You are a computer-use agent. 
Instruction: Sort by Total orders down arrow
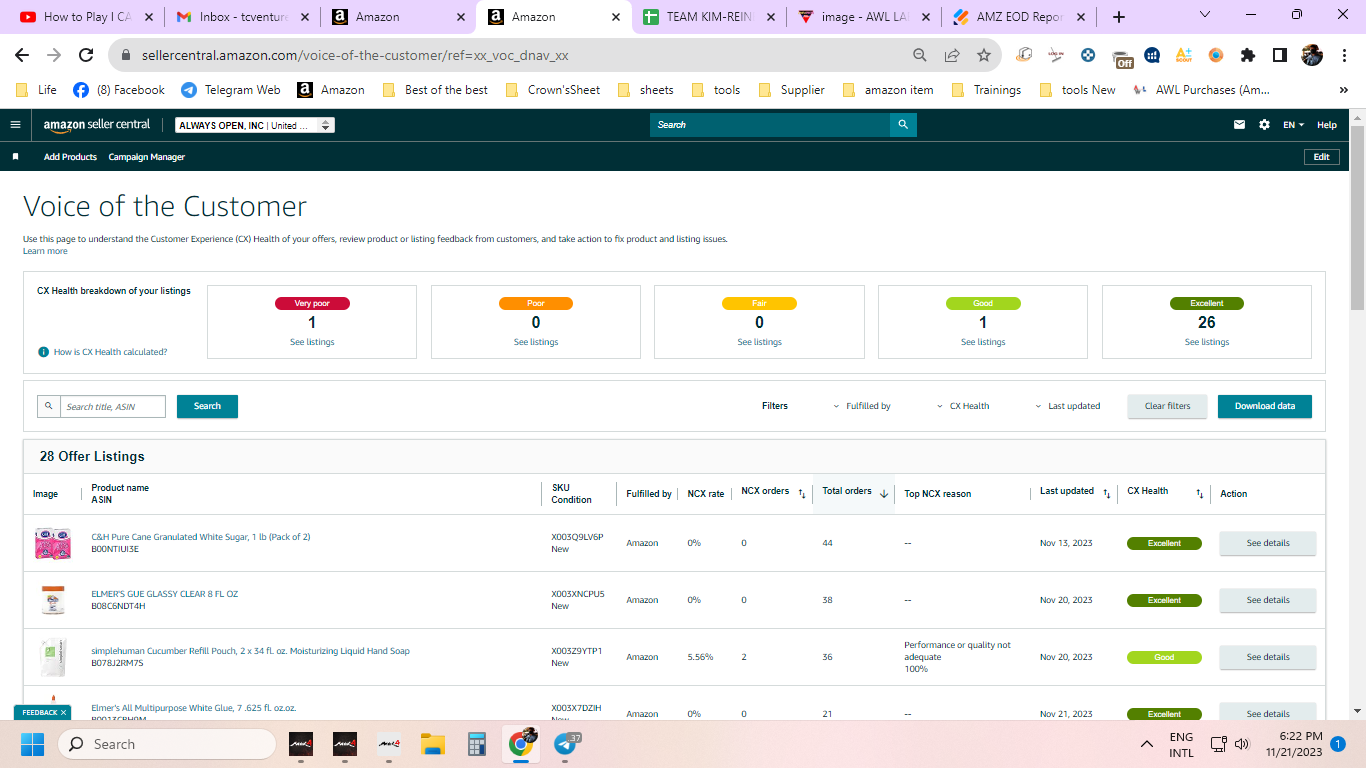coord(884,493)
